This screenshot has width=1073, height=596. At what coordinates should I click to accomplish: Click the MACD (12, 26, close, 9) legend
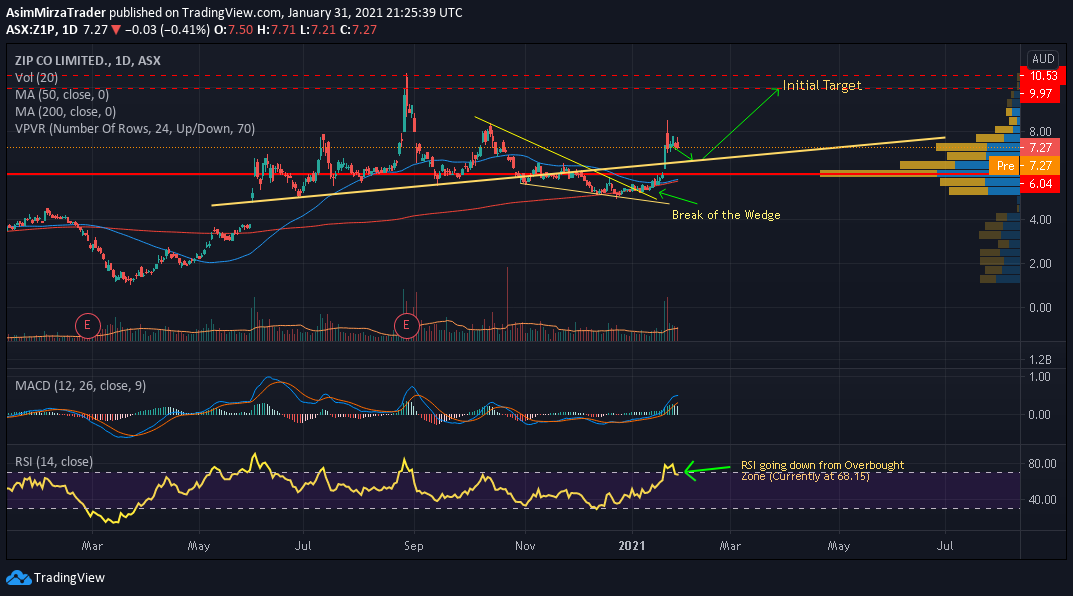click(x=81, y=386)
